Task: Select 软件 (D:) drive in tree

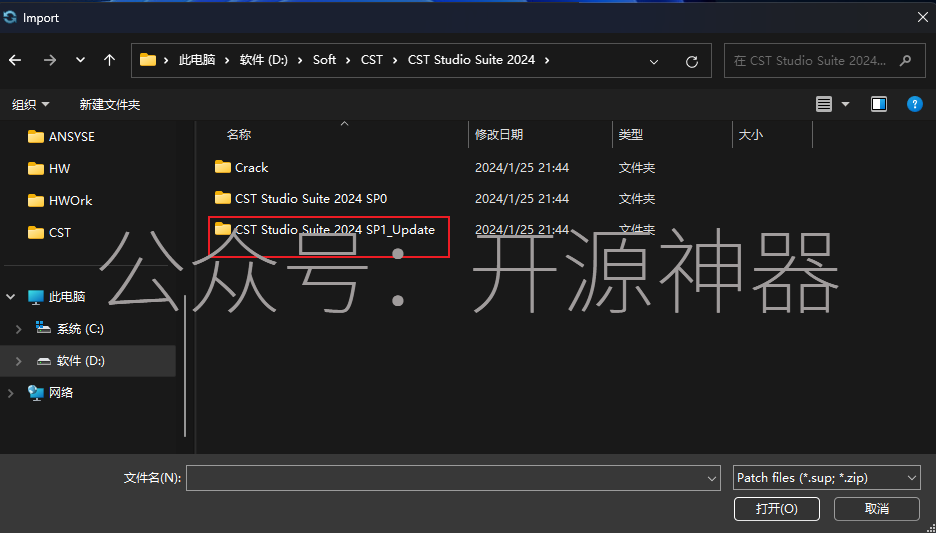Action: pos(70,361)
